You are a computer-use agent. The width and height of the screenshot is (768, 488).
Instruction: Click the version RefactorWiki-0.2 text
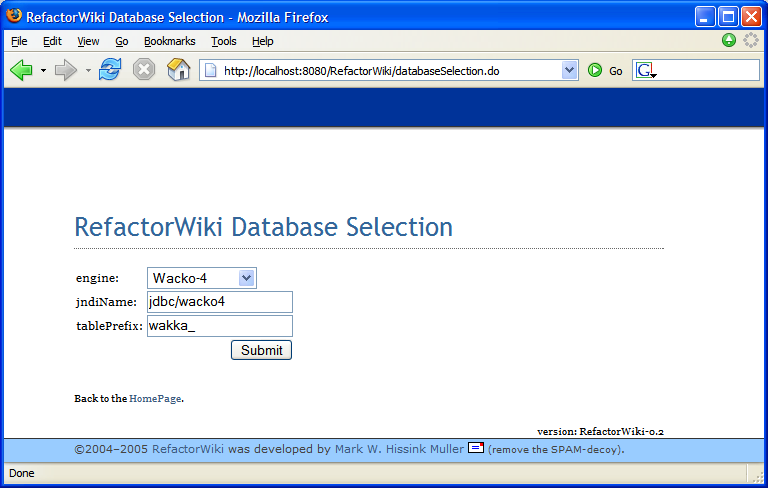(x=600, y=432)
